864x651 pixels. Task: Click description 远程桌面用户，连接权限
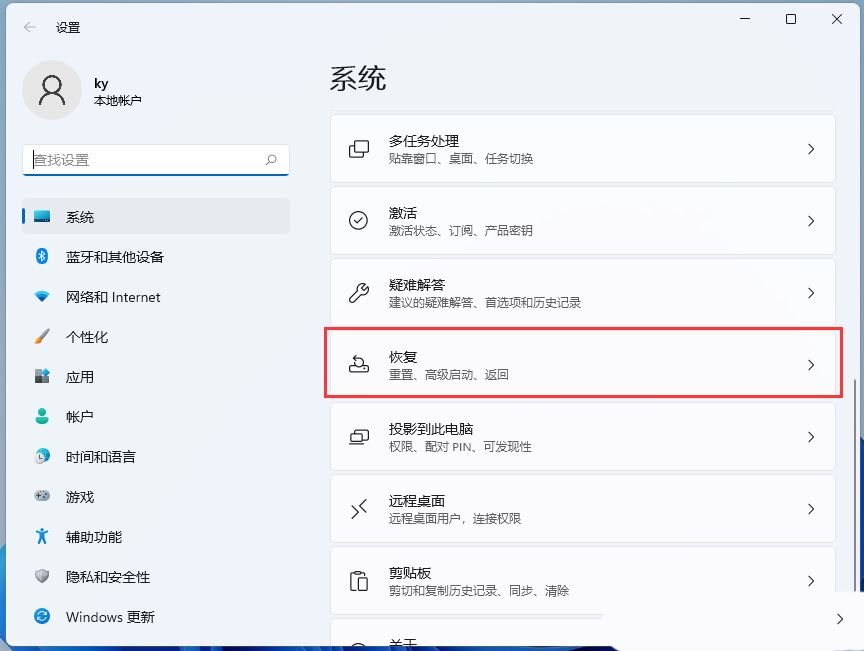(455, 519)
